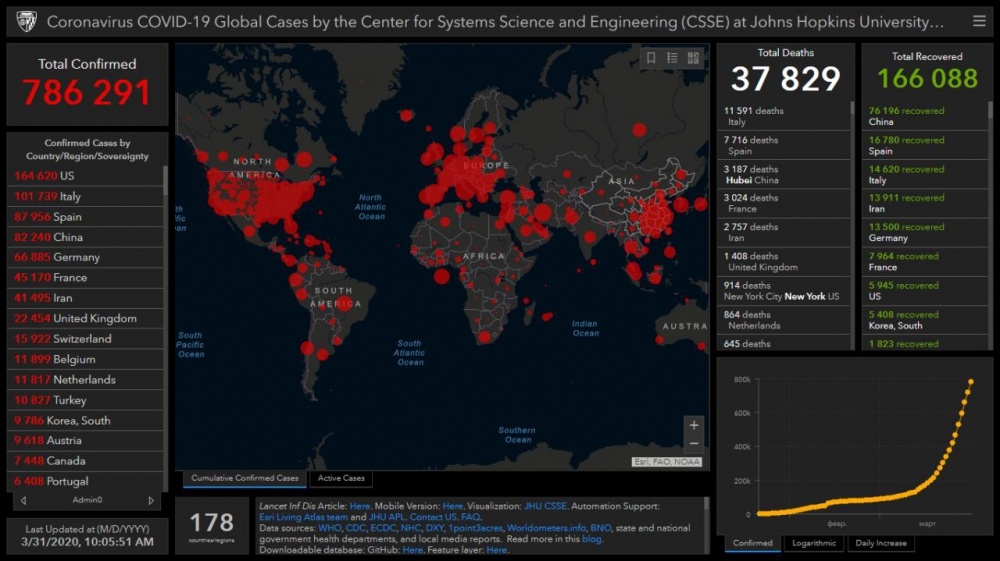Open the BNO data source link
The width and height of the screenshot is (1000, 561).
pyautogui.click(x=601, y=528)
